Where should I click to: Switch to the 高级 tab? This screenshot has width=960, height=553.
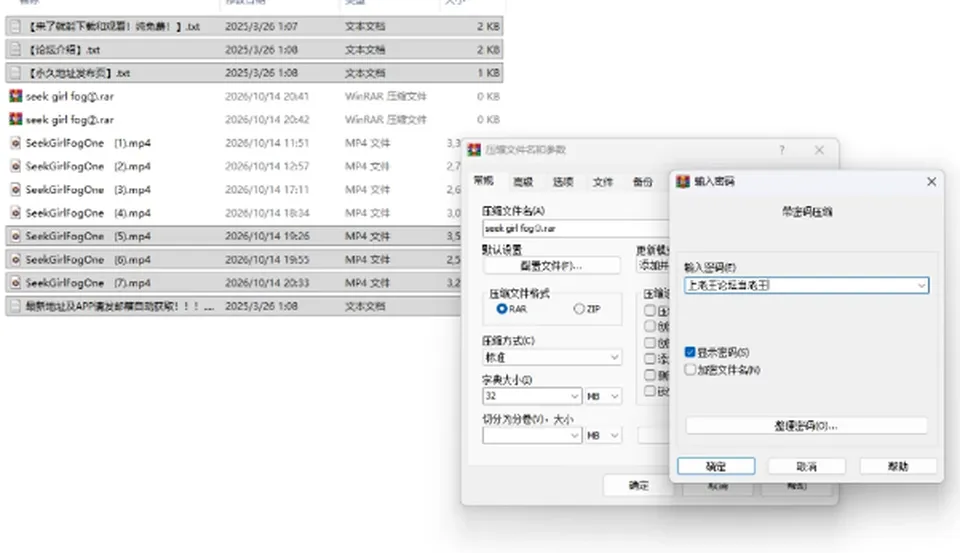[x=523, y=182]
